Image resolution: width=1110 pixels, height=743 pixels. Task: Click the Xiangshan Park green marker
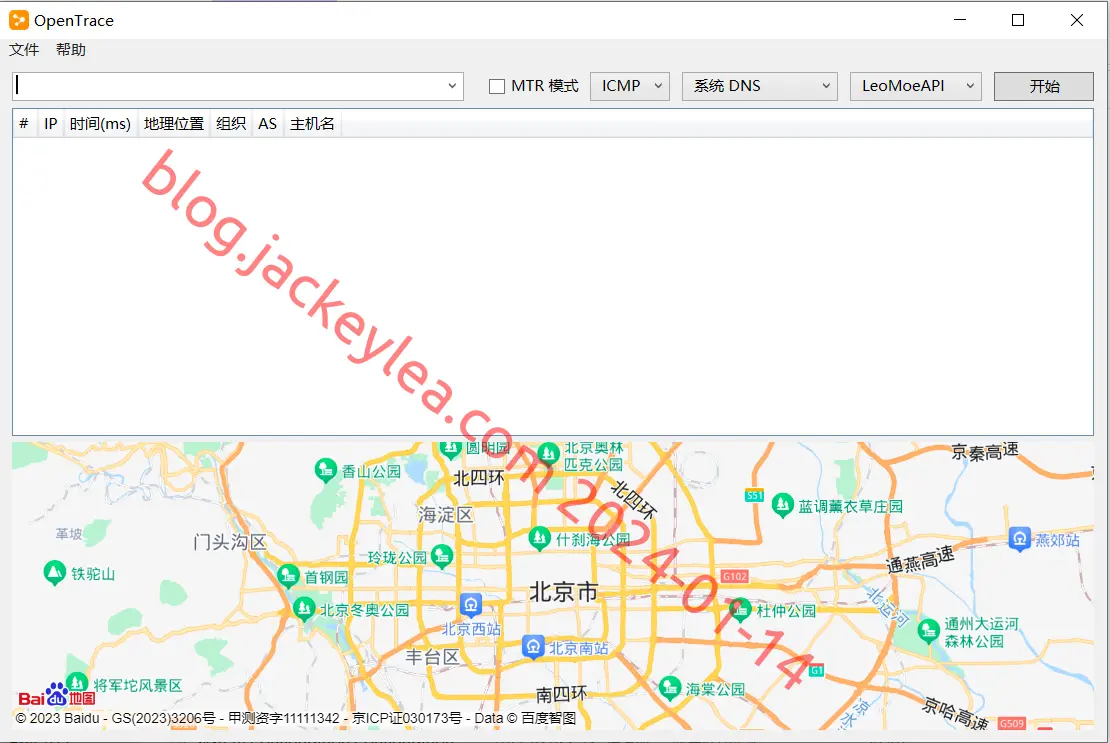point(326,470)
